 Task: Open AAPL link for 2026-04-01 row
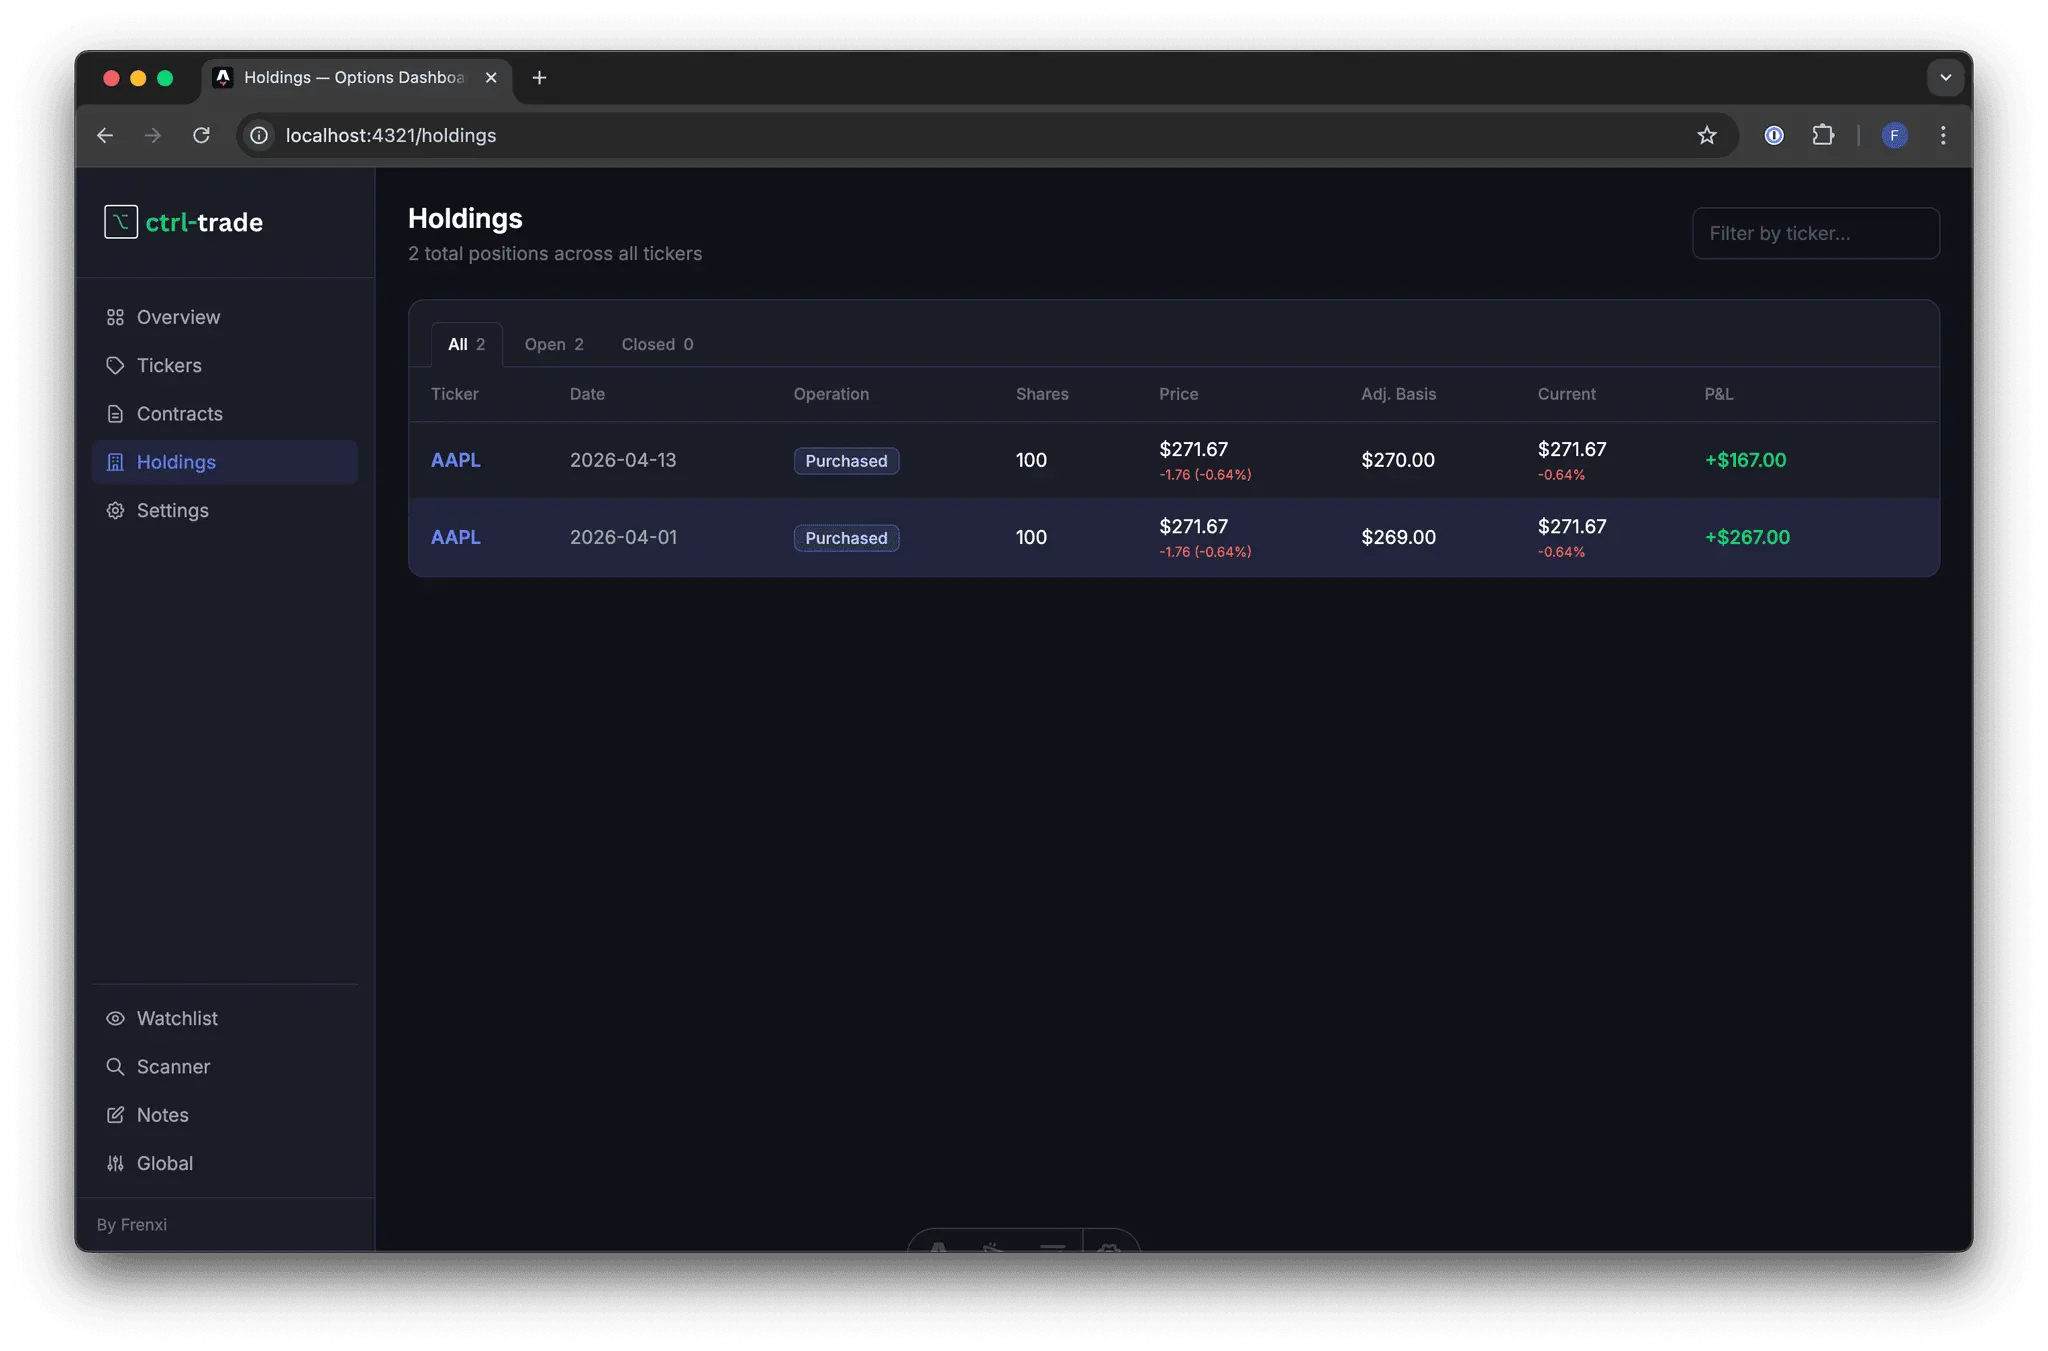(x=455, y=537)
